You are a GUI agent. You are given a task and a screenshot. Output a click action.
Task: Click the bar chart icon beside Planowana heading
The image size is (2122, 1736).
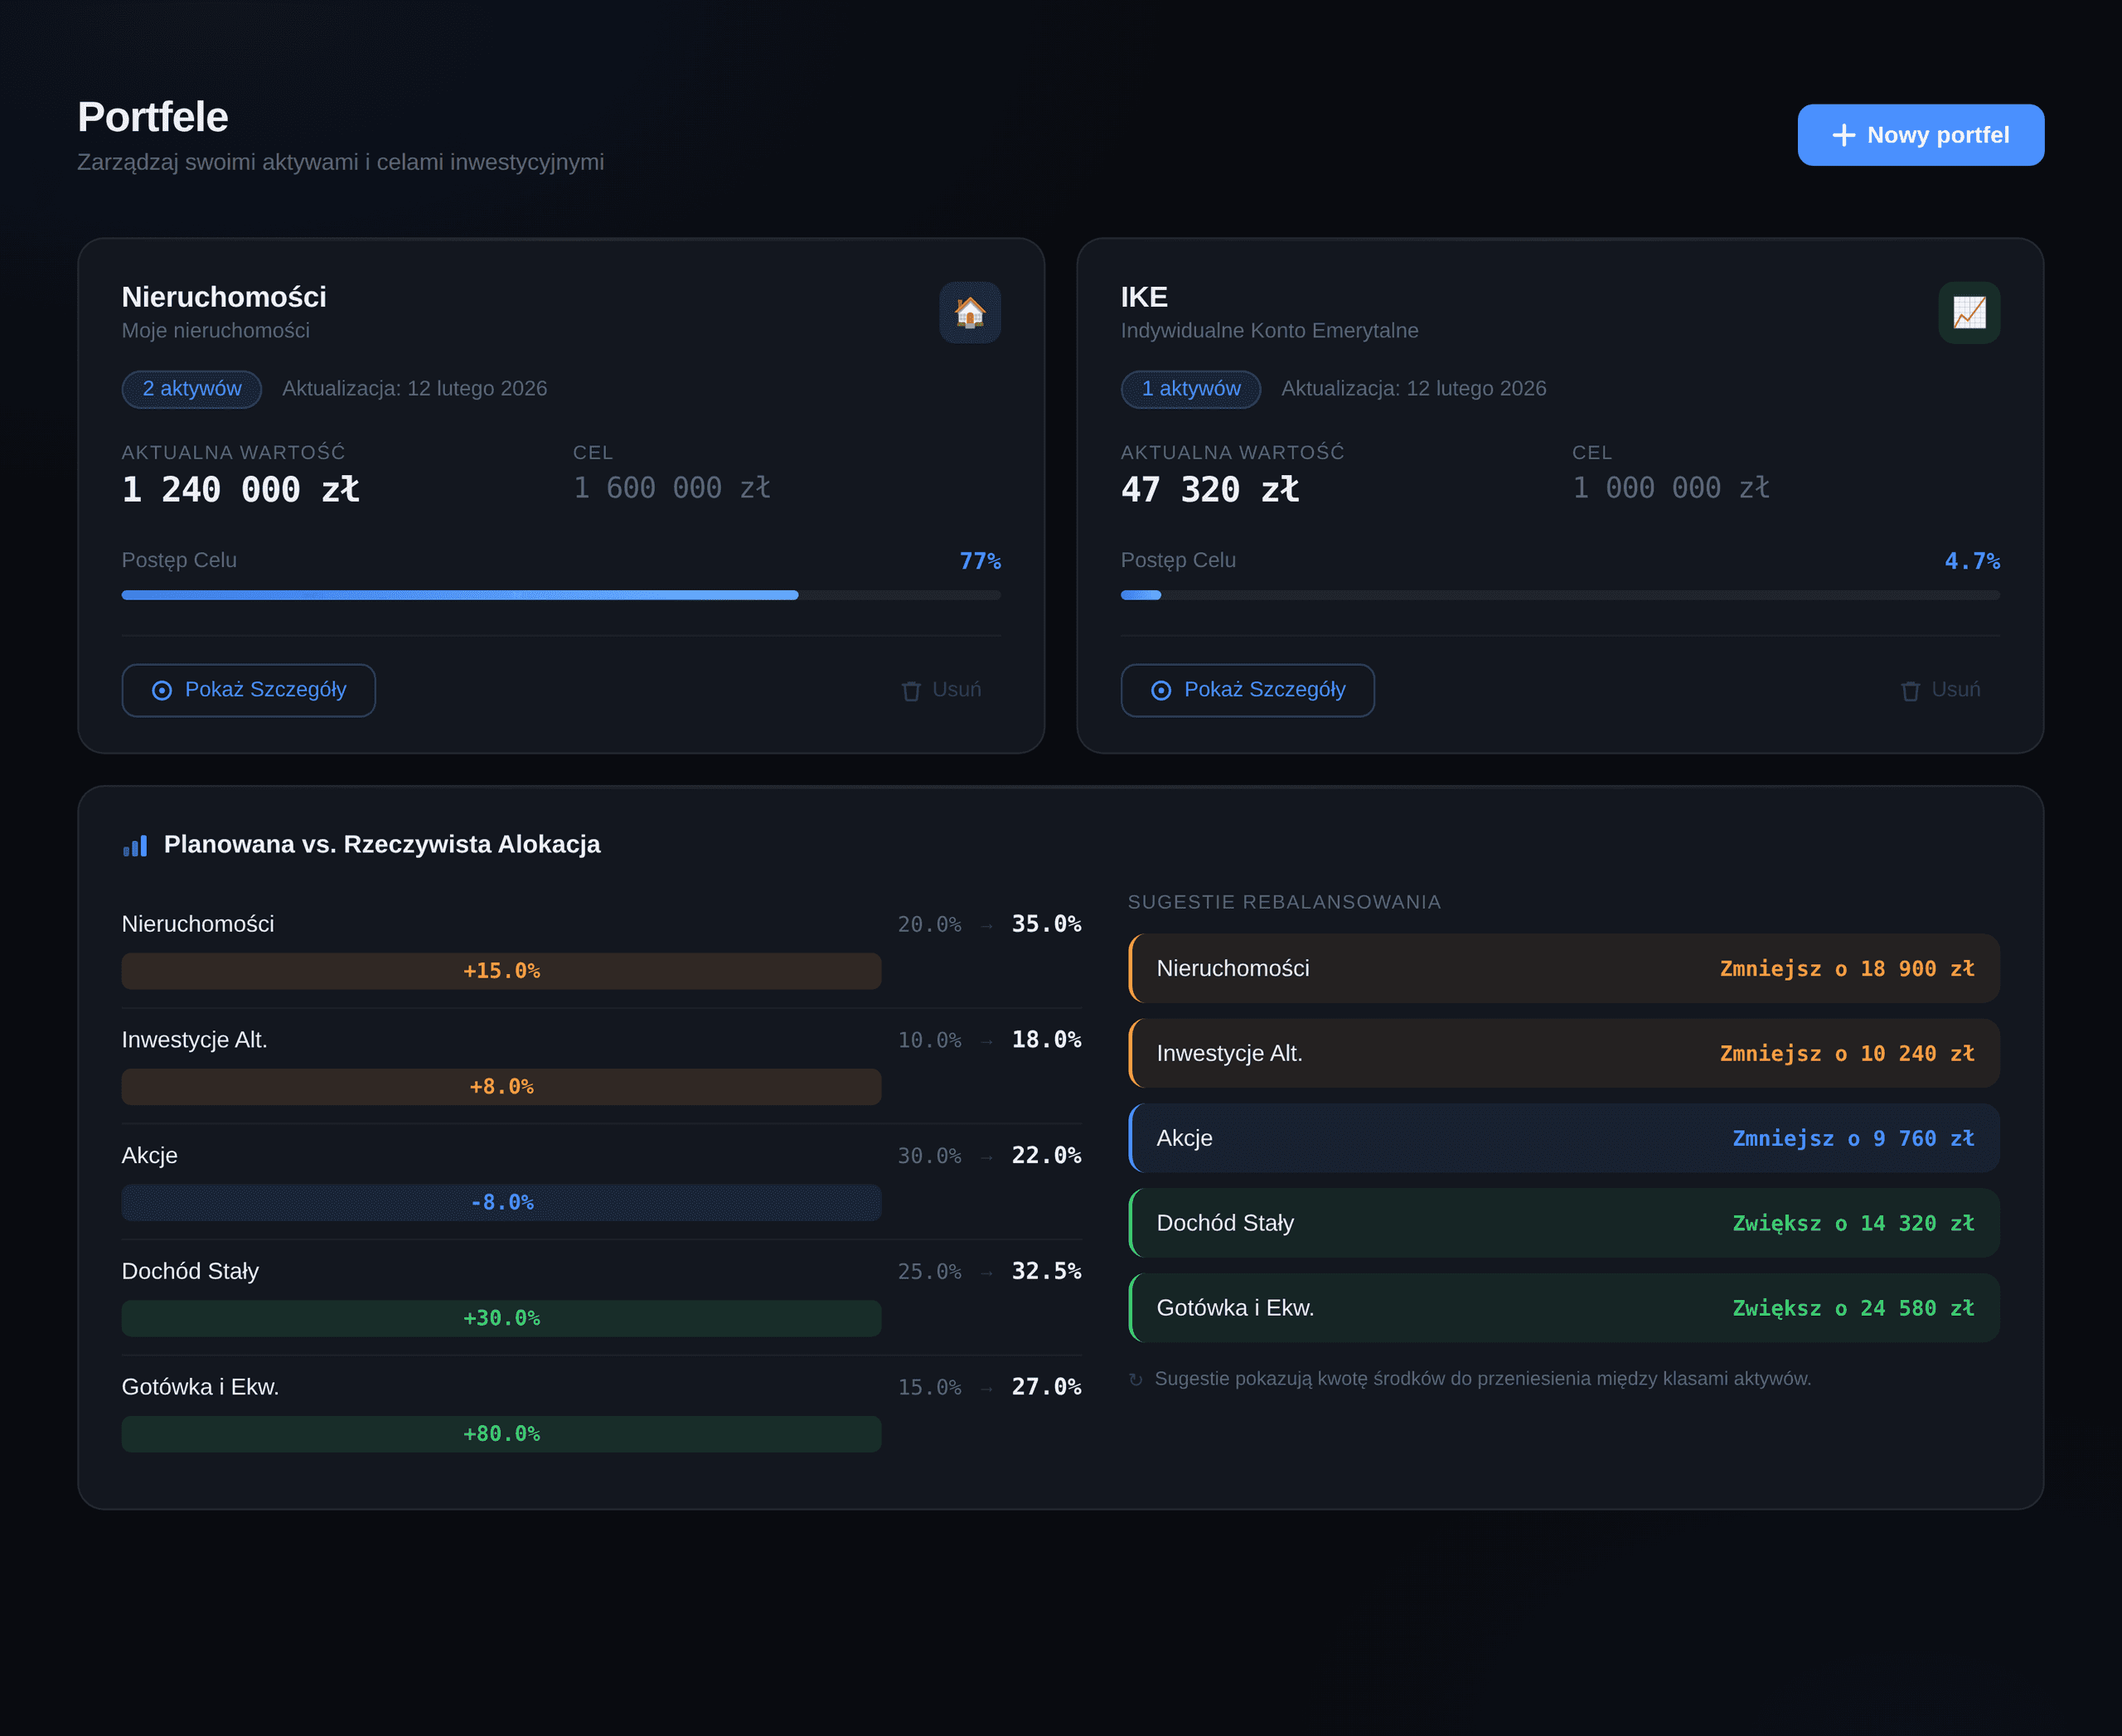[135, 846]
